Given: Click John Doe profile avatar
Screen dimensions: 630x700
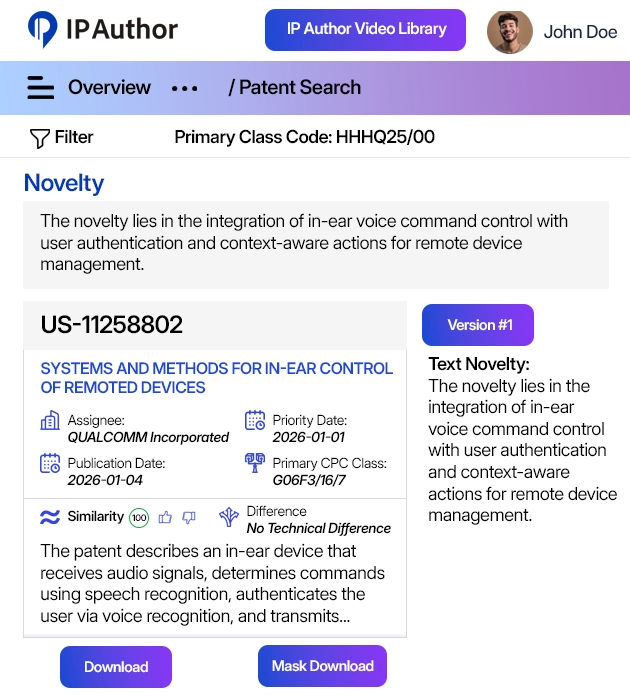Looking at the screenshot, I should (510, 32).
